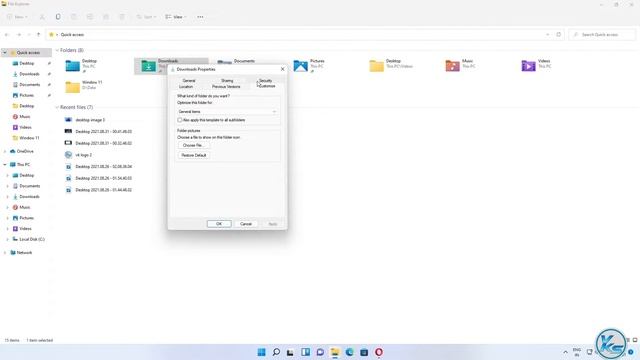Collapse the Recent files group header
This screenshot has height=360, width=640.
click(57, 107)
